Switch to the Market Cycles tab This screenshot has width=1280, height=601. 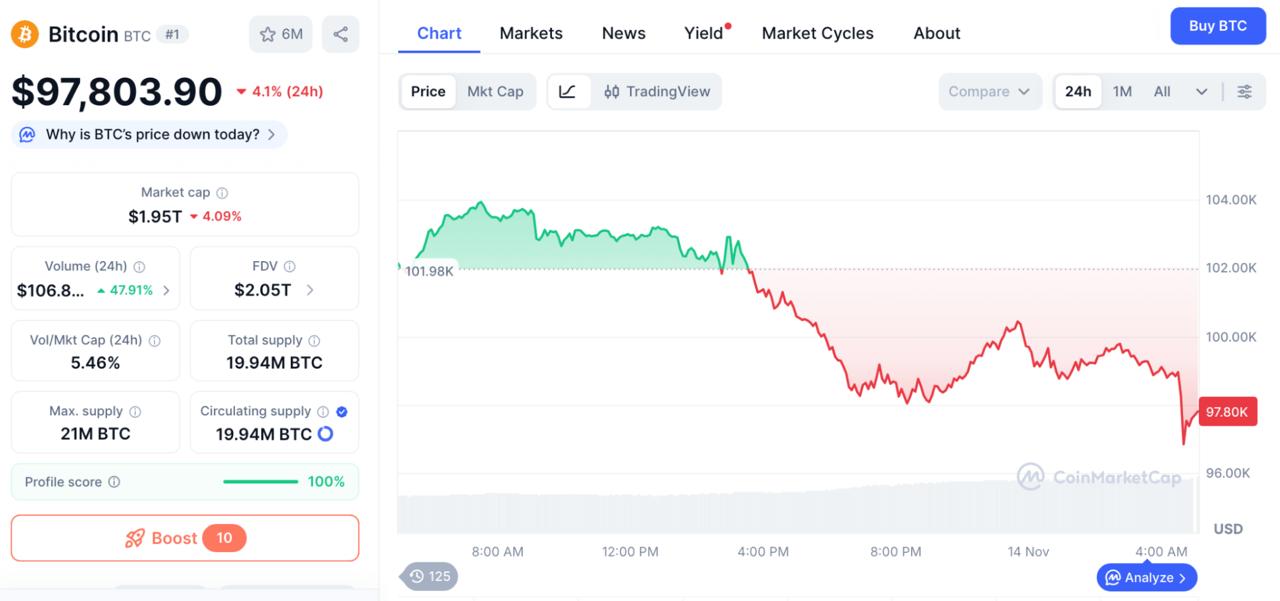coord(817,33)
